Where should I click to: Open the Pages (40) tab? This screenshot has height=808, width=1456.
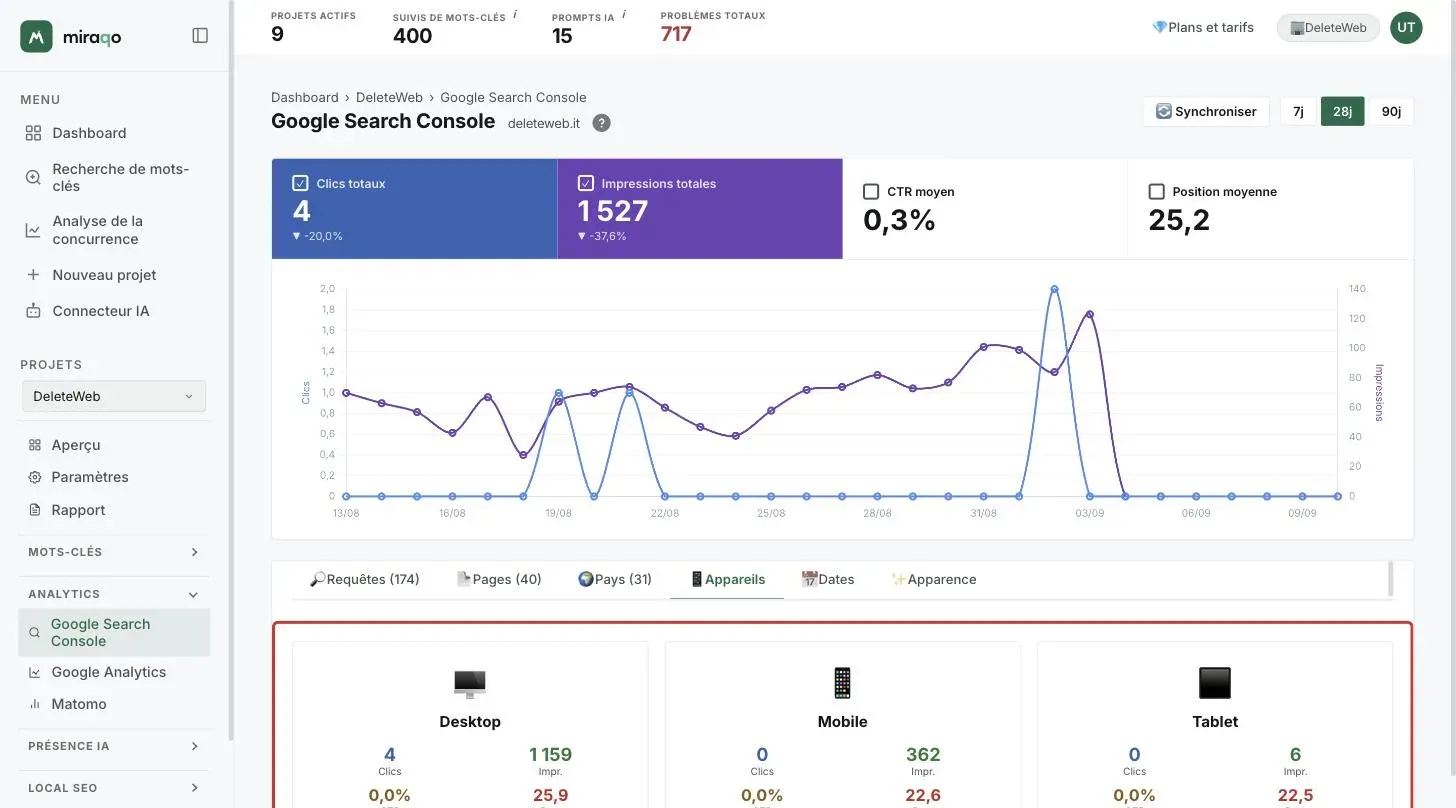498,579
